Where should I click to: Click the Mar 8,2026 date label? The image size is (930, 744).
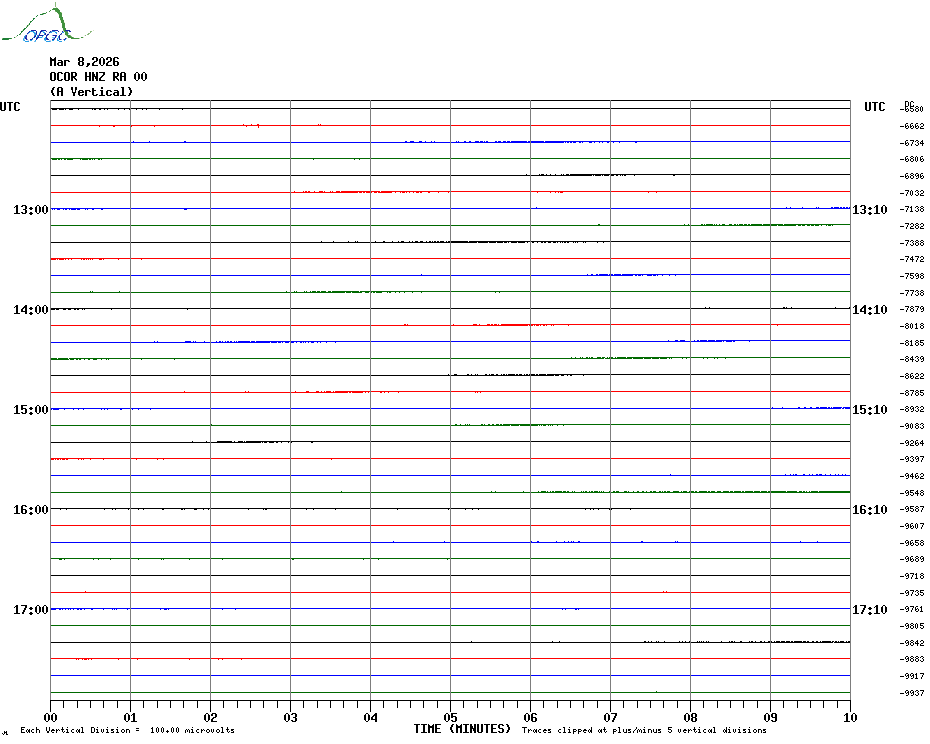(84, 62)
